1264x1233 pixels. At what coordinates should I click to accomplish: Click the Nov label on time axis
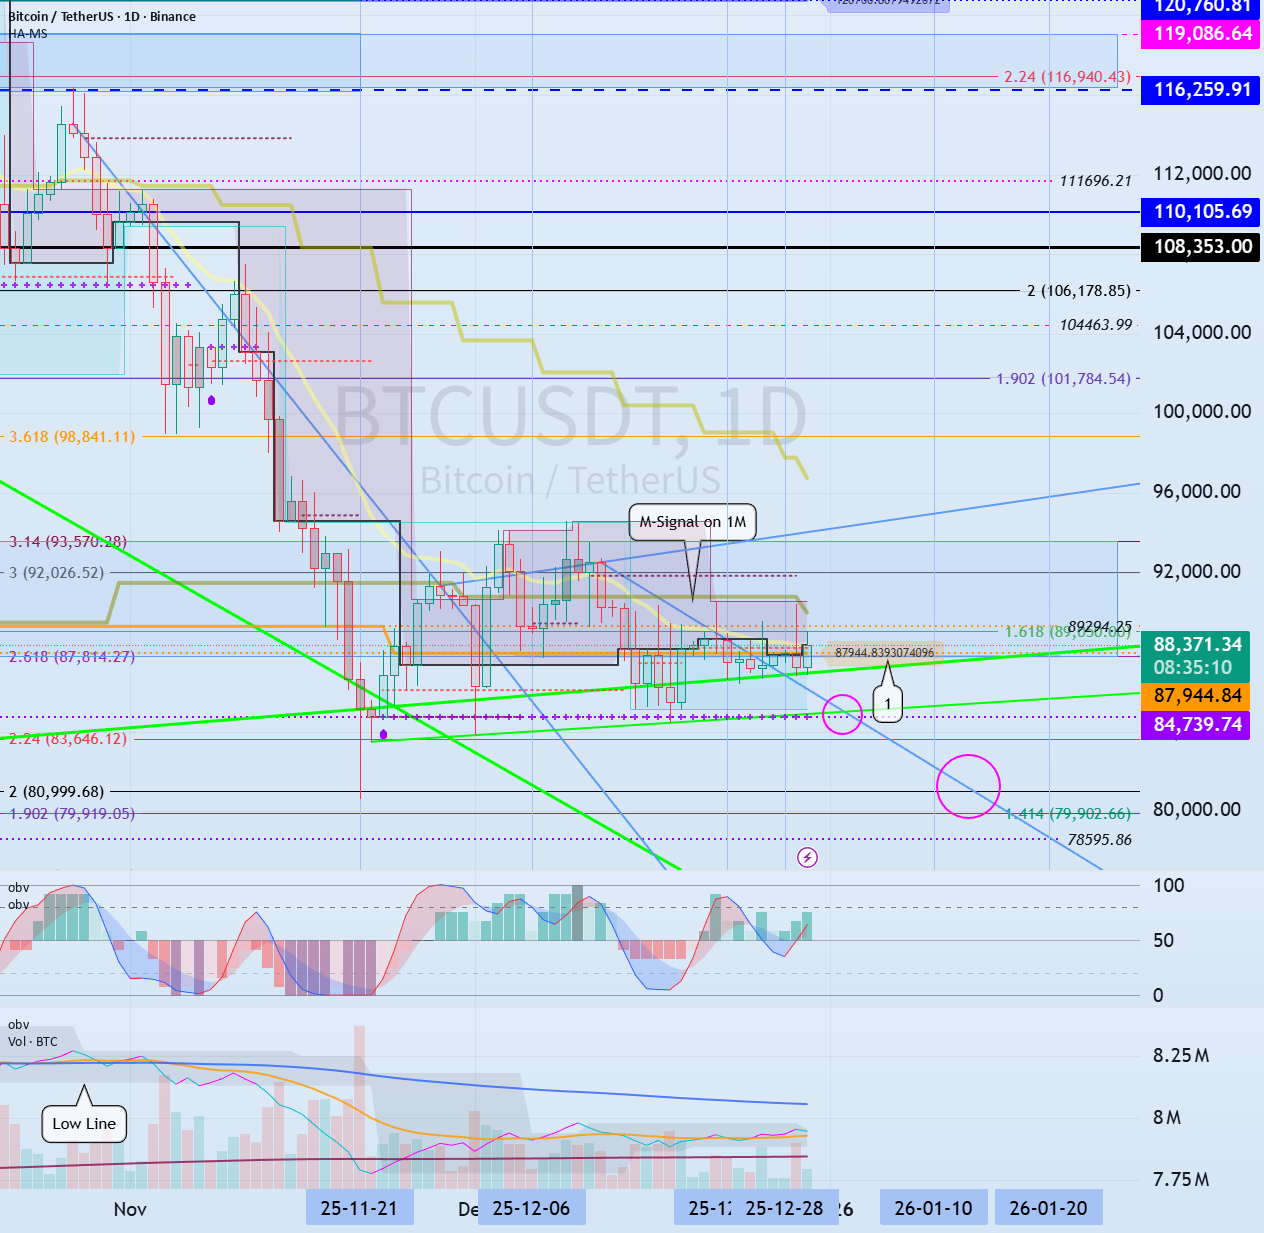point(130,1209)
